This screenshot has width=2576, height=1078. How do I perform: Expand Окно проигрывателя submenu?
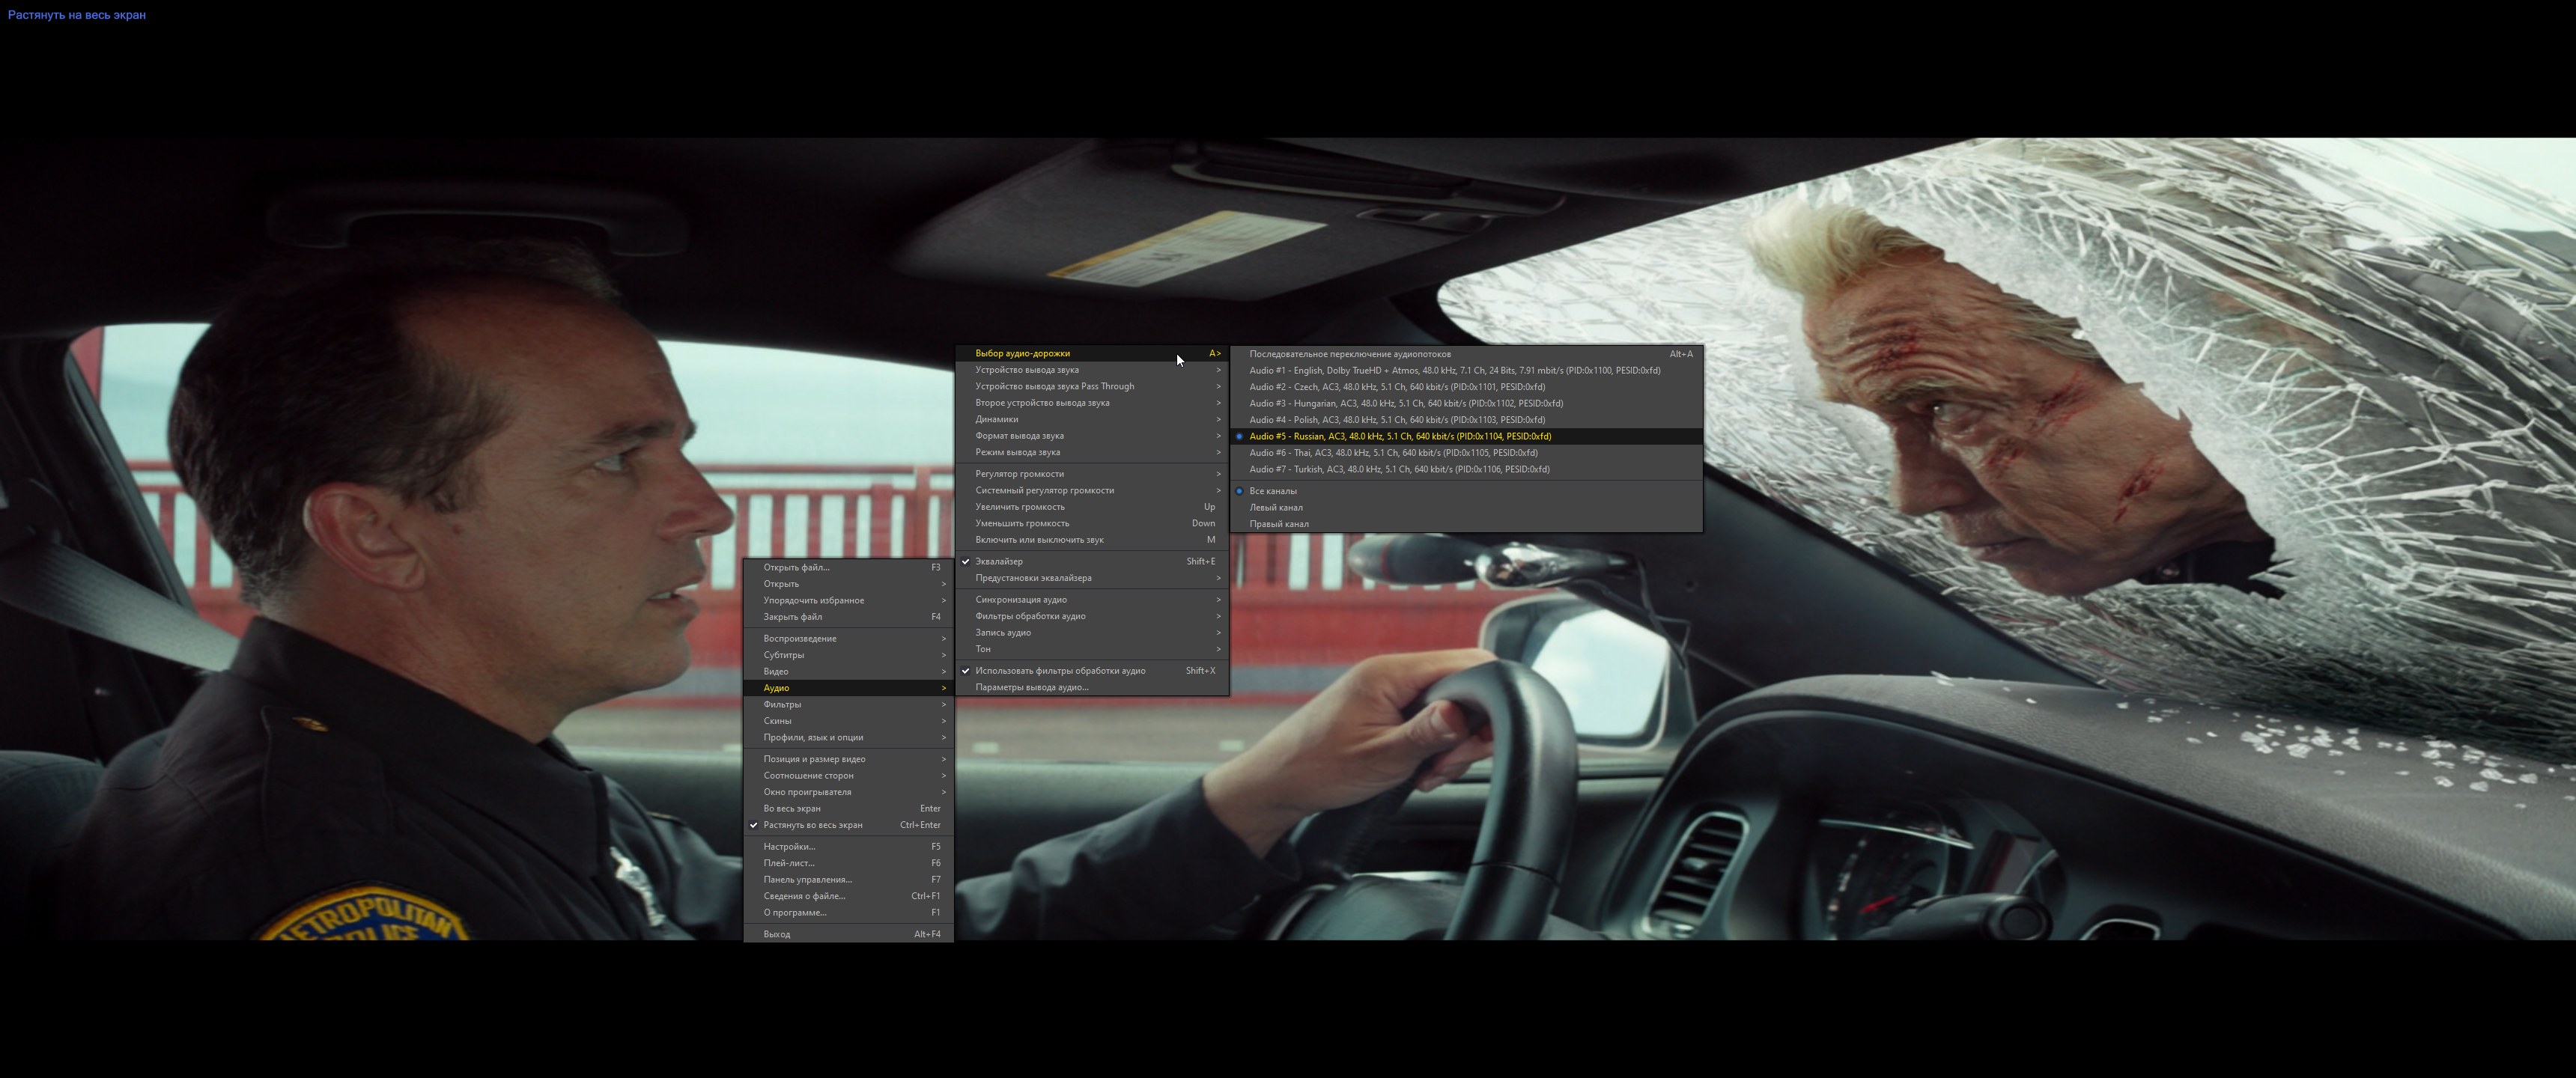pyautogui.click(x=848, y=792)
